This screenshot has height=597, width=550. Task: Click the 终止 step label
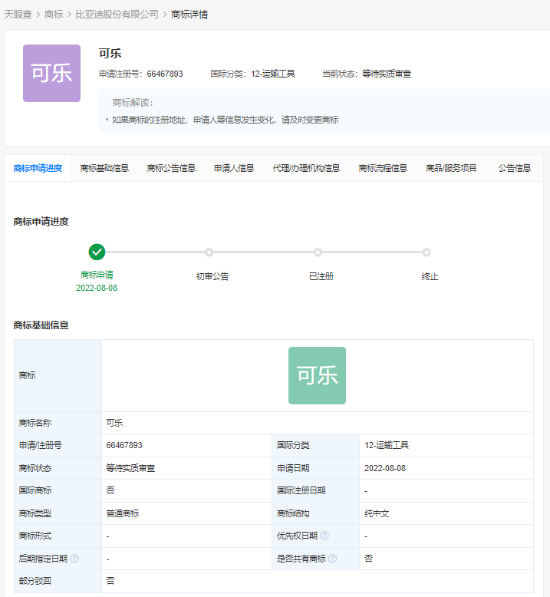(x=430, y=276)
